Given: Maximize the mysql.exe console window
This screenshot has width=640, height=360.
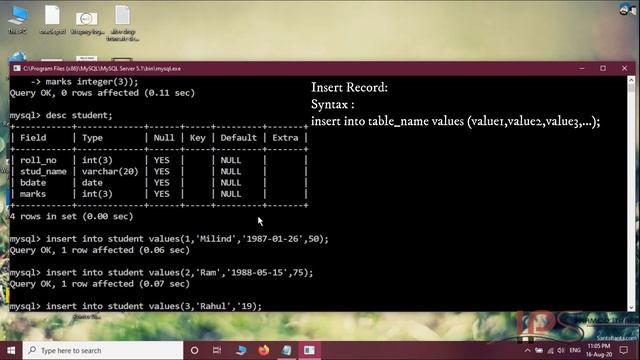Looking at the screenshot, I should pyautogui.click(x=603, y=68).
